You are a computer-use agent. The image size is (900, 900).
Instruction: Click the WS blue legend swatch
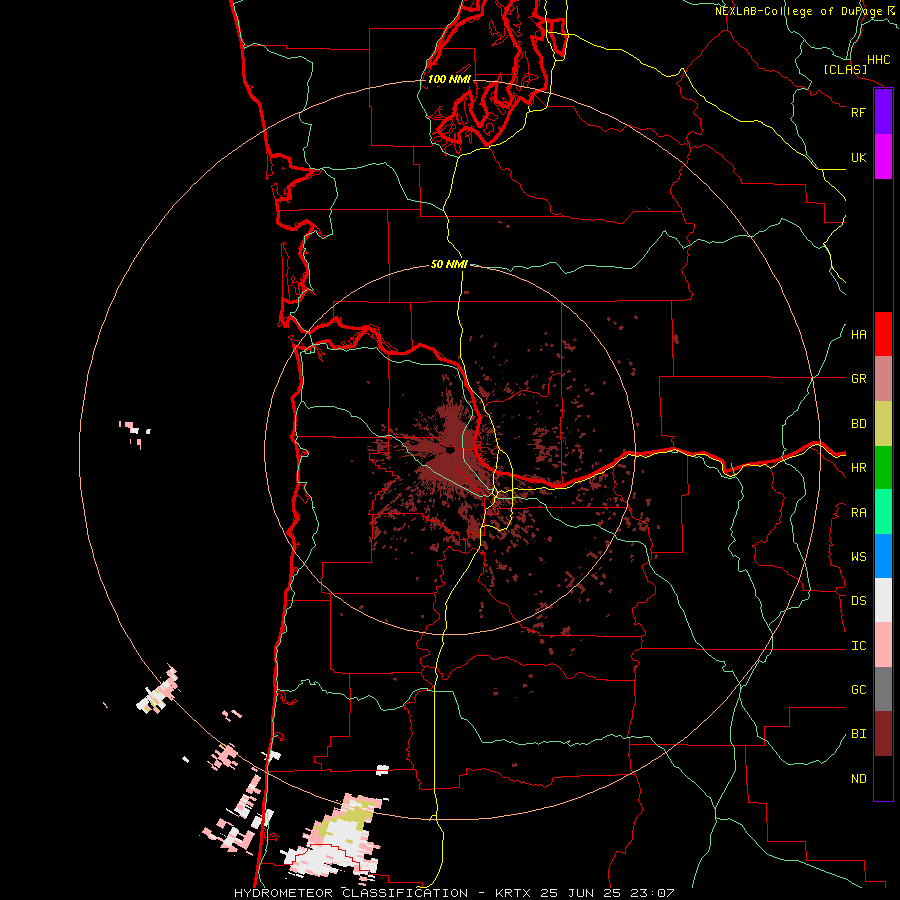883,556
